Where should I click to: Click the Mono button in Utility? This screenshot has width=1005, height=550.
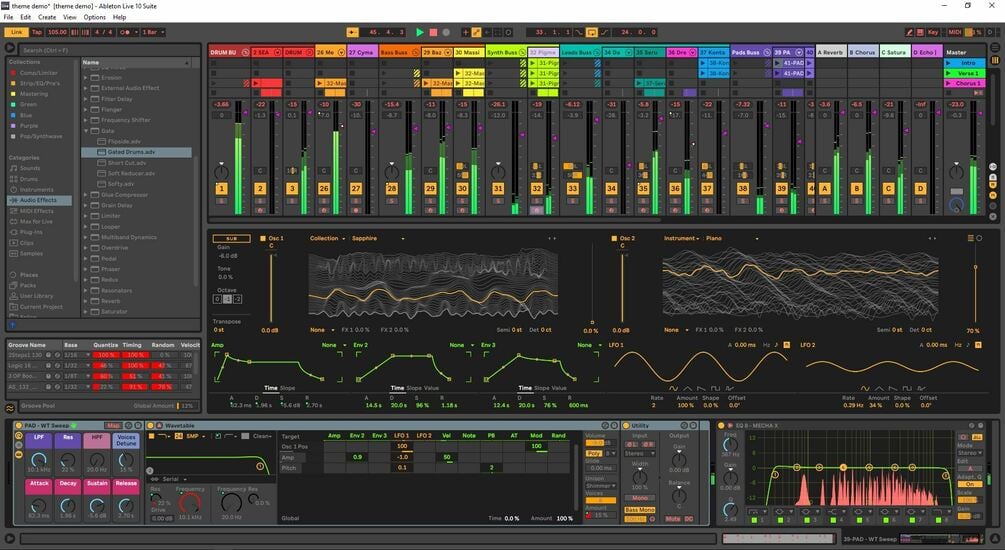pyautogui.click(x=640, y=497)
